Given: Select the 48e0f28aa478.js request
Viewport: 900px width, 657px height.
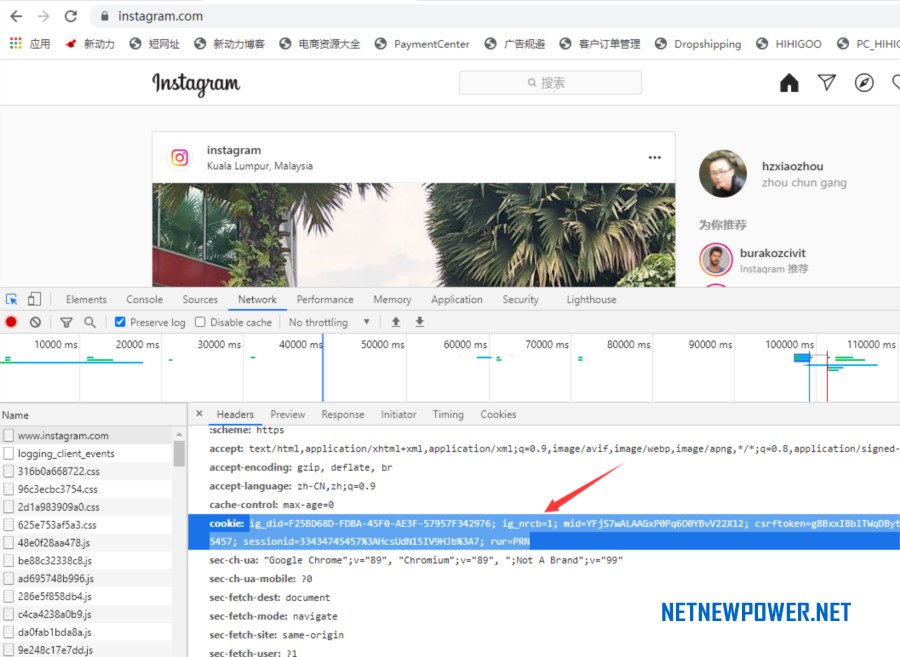Looking at the screenshot, I should click(86, 543).
